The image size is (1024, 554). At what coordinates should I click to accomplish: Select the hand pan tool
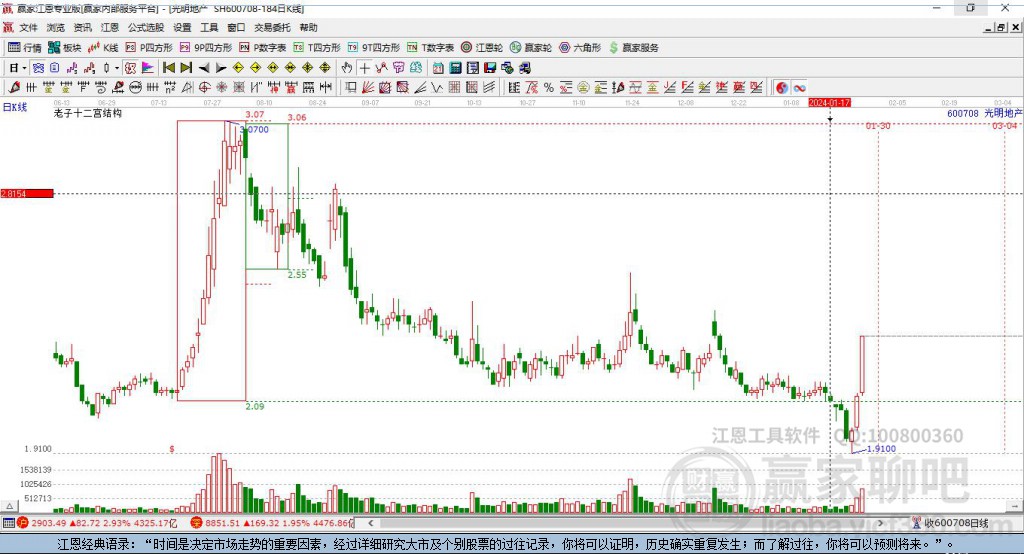(x=347, y=68)
